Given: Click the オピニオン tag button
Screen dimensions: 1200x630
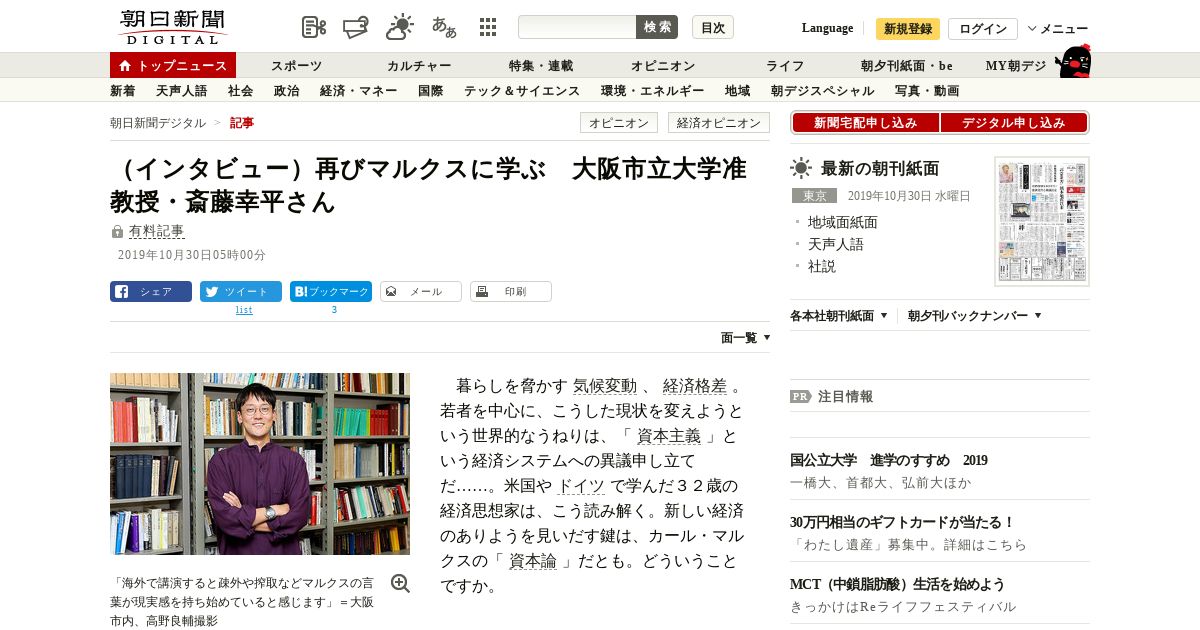Looking at the screenshot, I should click(619, 123).
